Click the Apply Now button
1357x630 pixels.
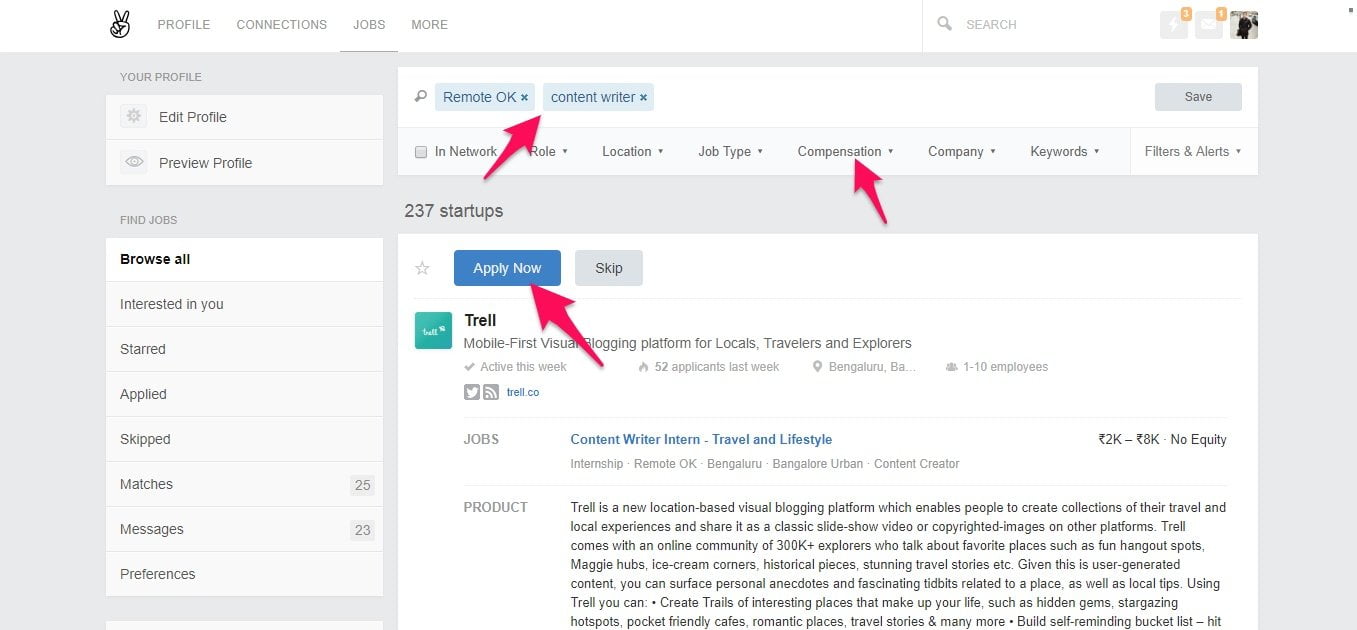coord(507,268)
